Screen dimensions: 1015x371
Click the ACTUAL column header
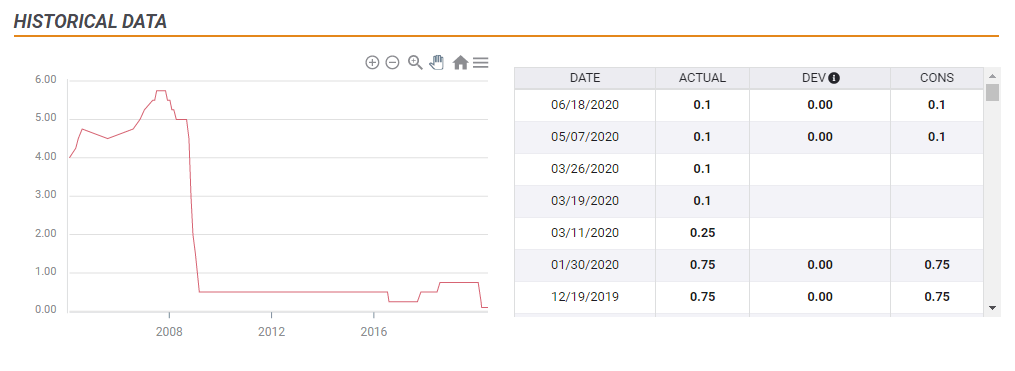(x=702, y=78)
